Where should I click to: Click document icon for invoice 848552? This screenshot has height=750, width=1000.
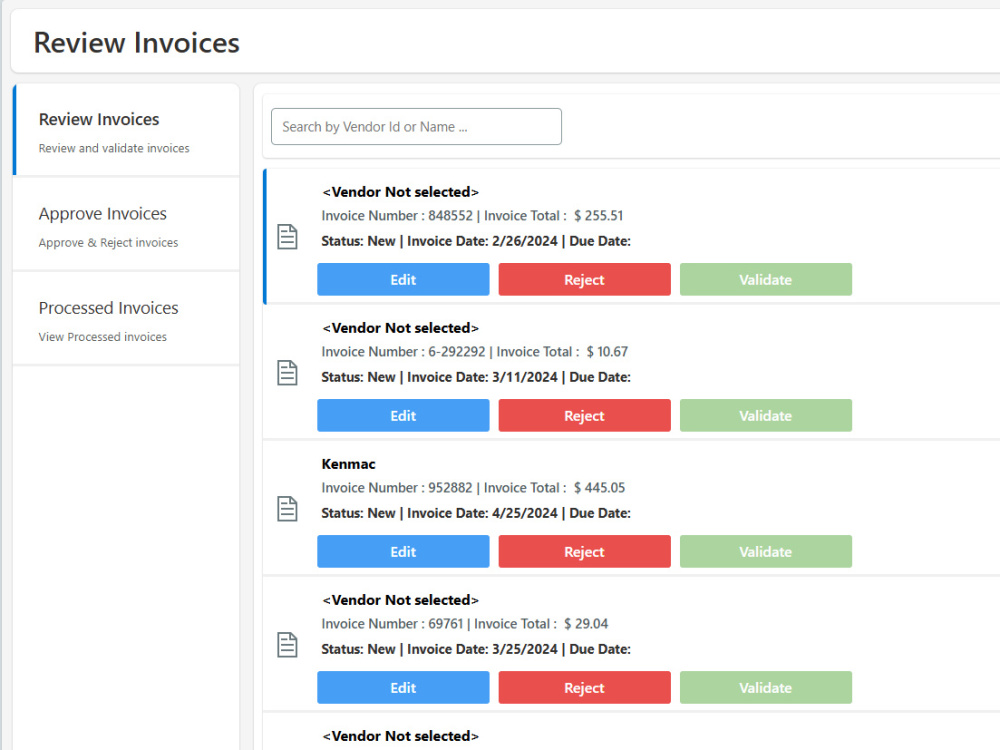287,237
